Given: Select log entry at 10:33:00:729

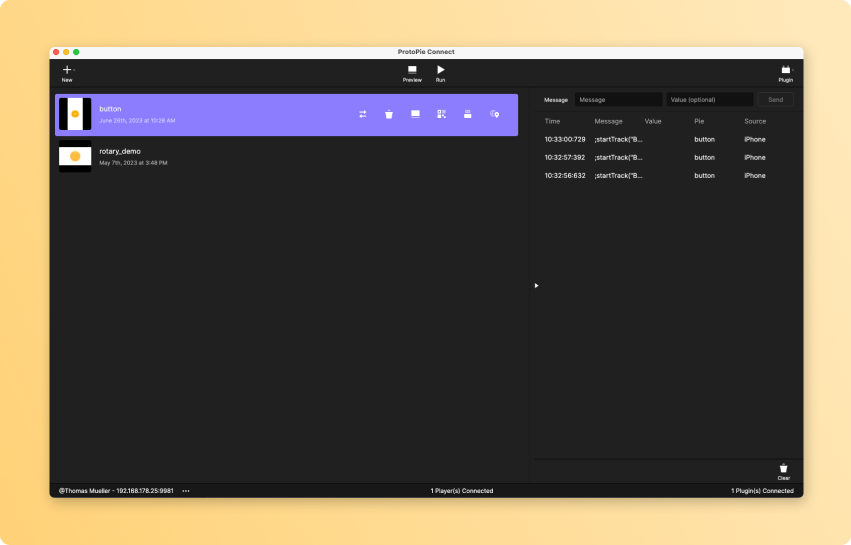Looking at the screenshot, I should coord(668,140).
